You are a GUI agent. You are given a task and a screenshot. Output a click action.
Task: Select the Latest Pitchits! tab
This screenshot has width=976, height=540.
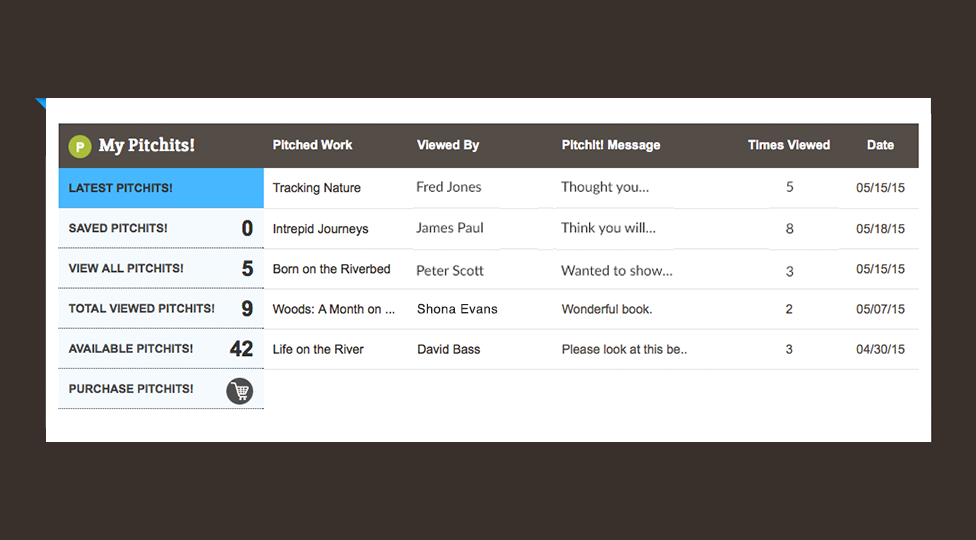click(161, 188)
